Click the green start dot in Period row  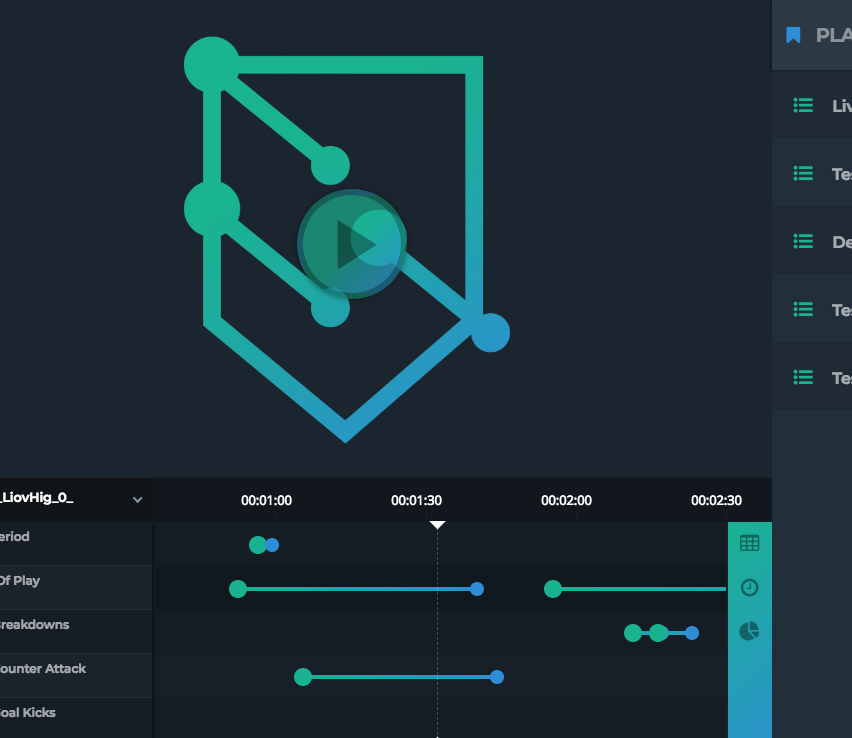(x=258, y=545)
